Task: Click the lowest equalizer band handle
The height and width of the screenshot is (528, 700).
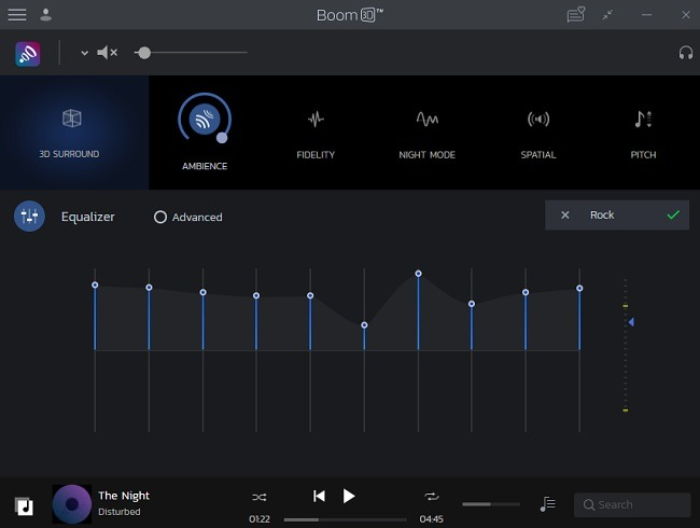Action: [364, 325]
